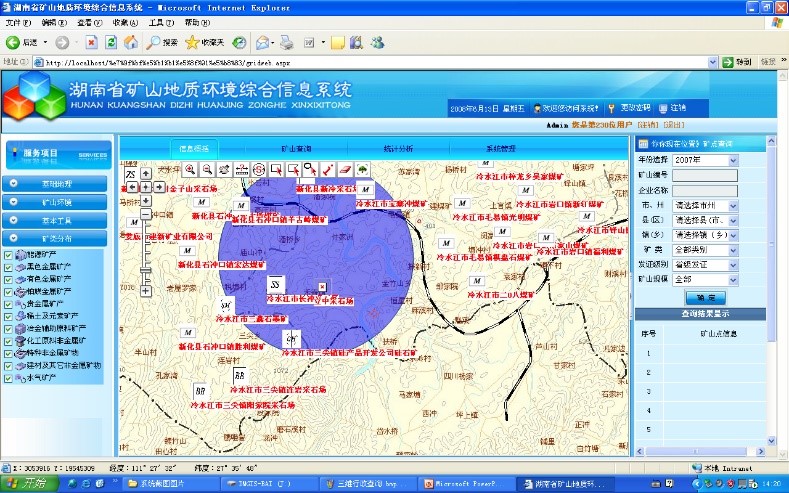Uncheck the 能源矿产 layer checkbox
789x493 pixels.
tap(9, 256)
